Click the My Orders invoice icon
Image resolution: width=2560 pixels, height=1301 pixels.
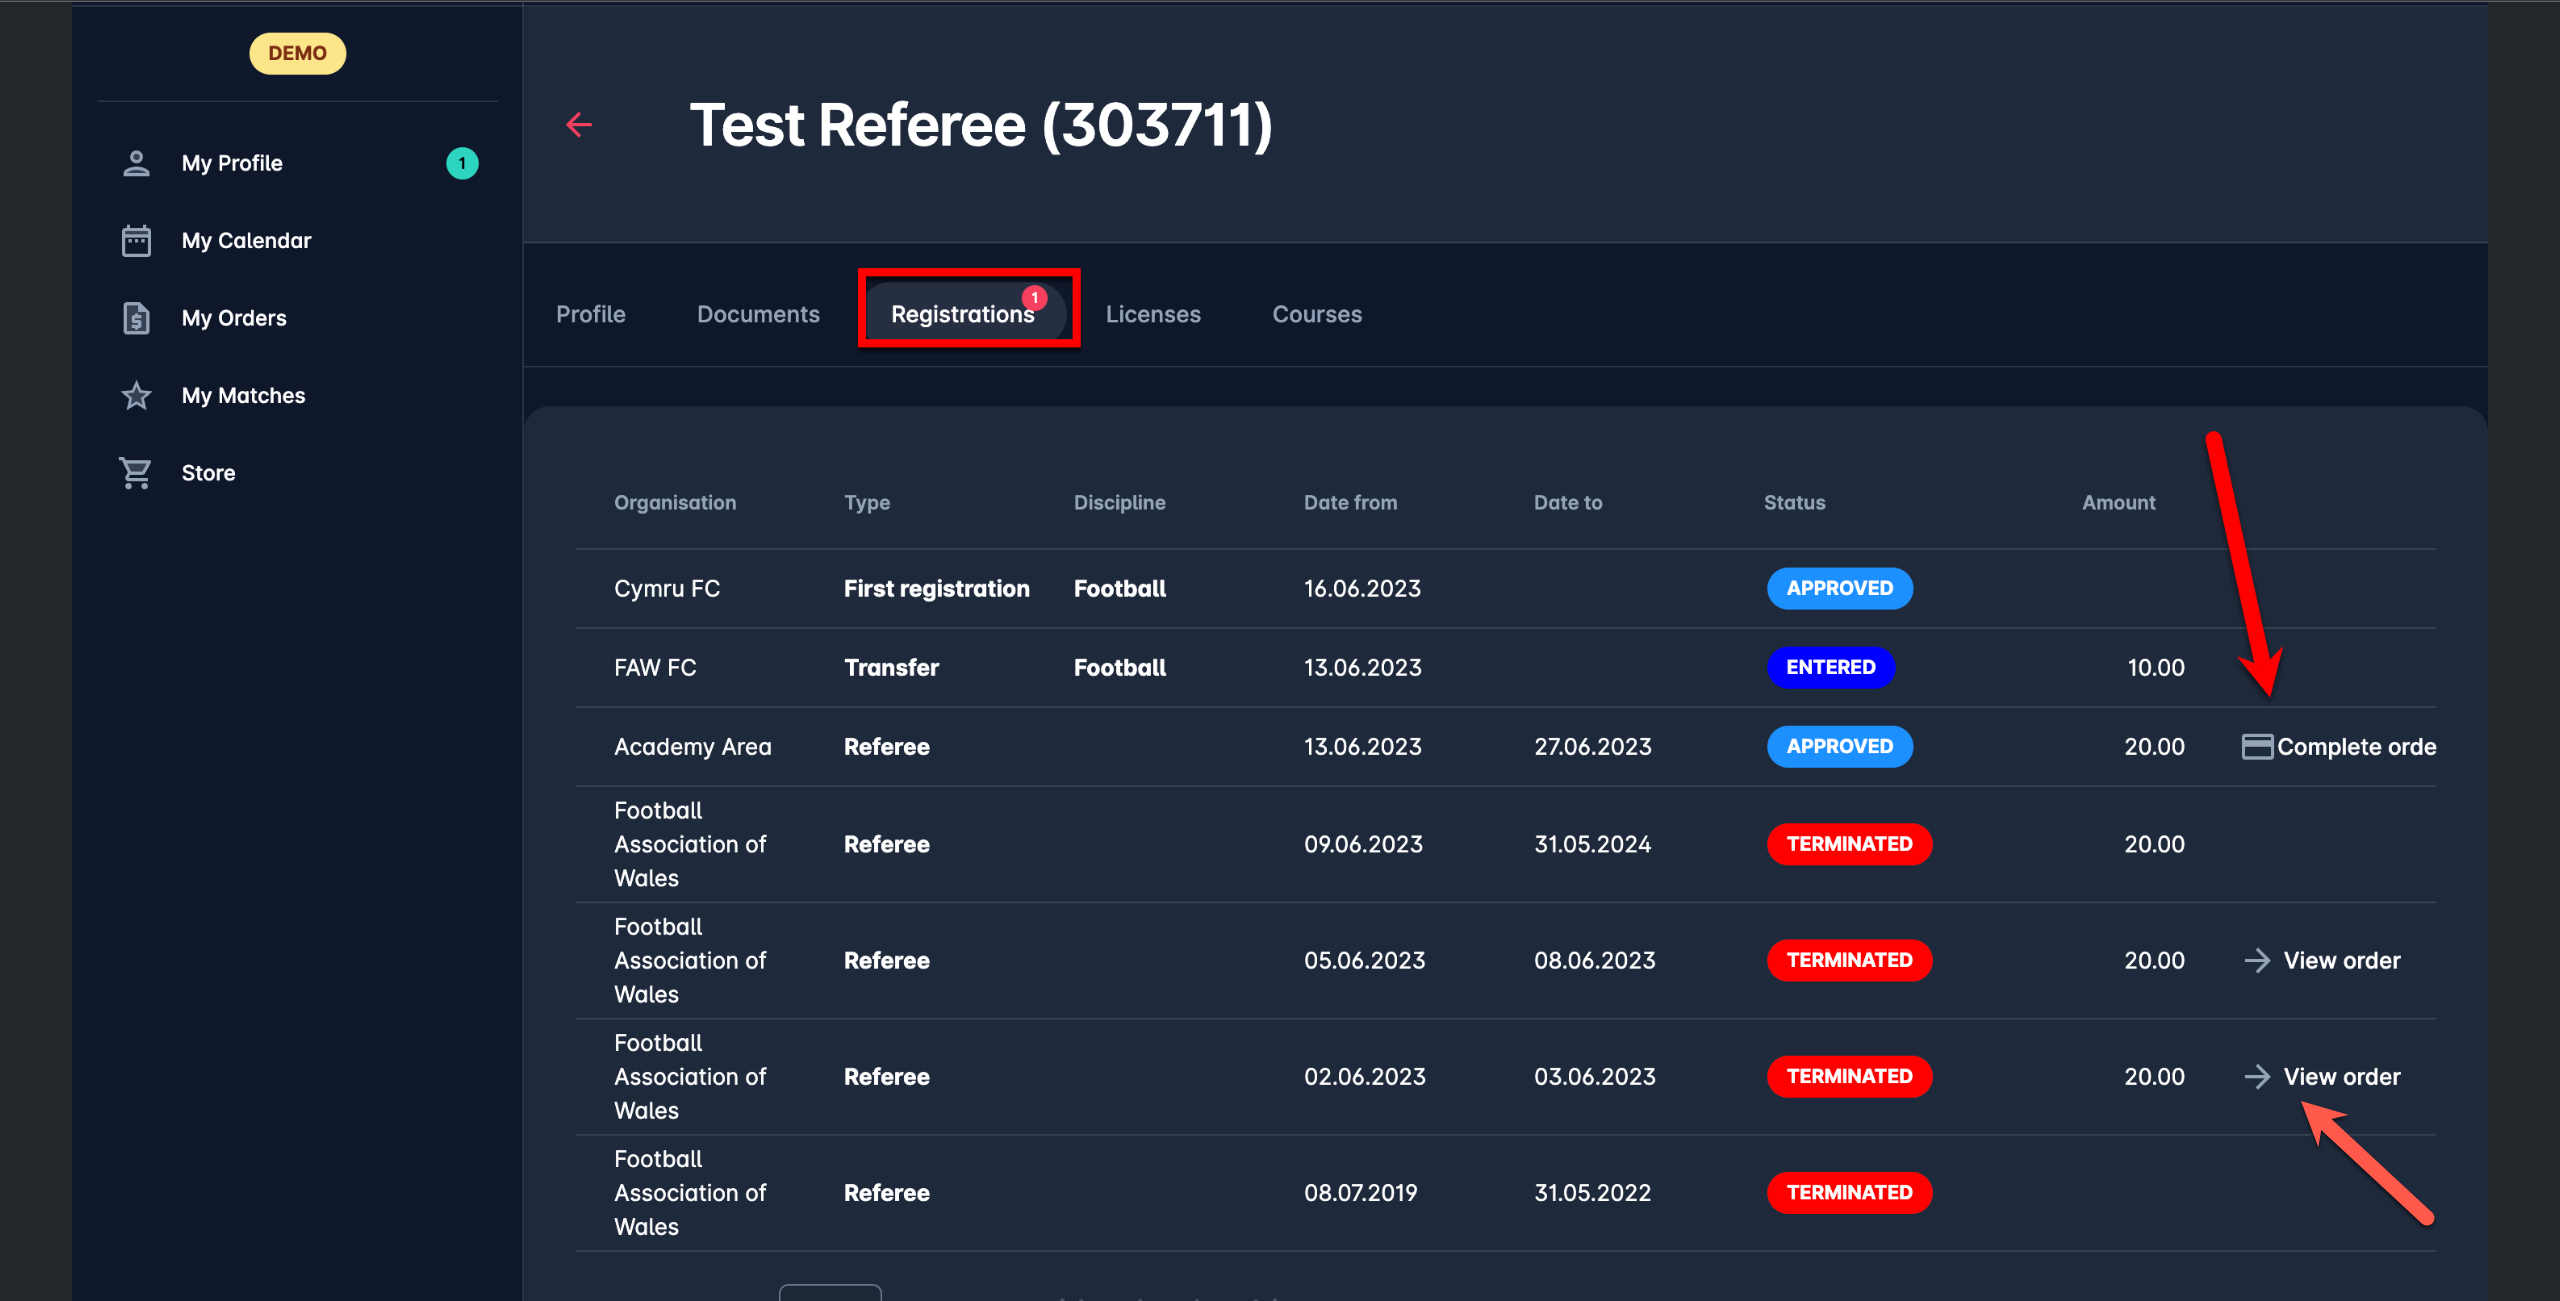tap(136, 318)
